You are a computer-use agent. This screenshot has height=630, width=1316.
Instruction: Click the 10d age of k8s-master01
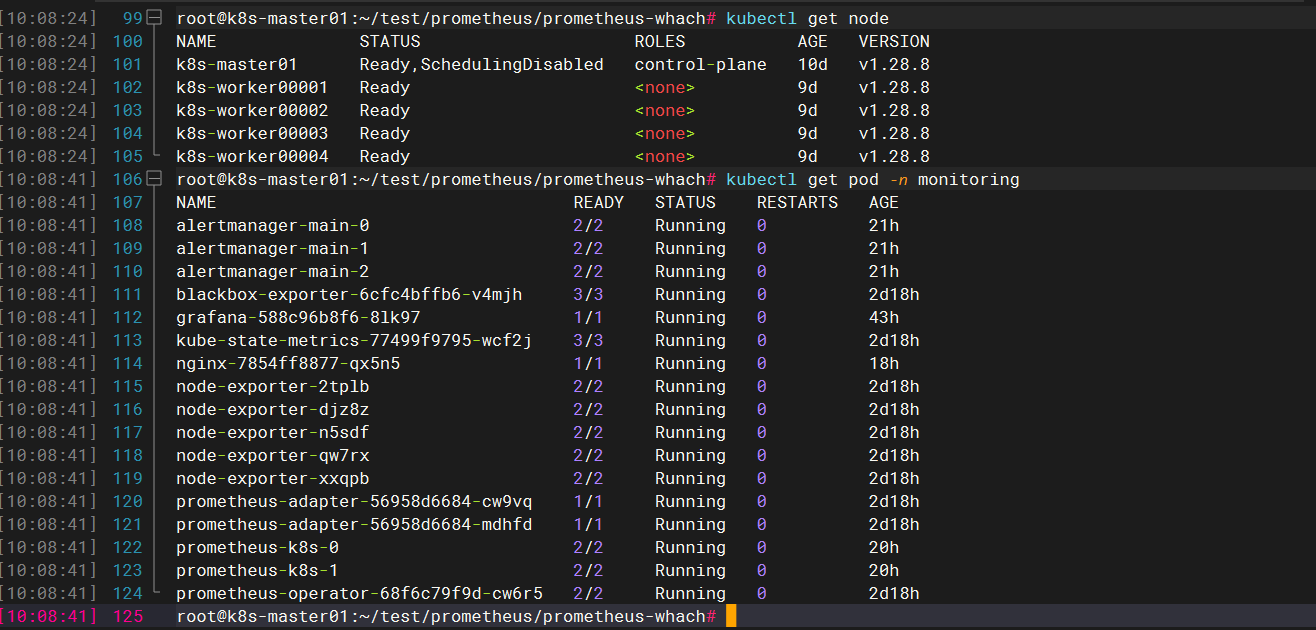813,64
